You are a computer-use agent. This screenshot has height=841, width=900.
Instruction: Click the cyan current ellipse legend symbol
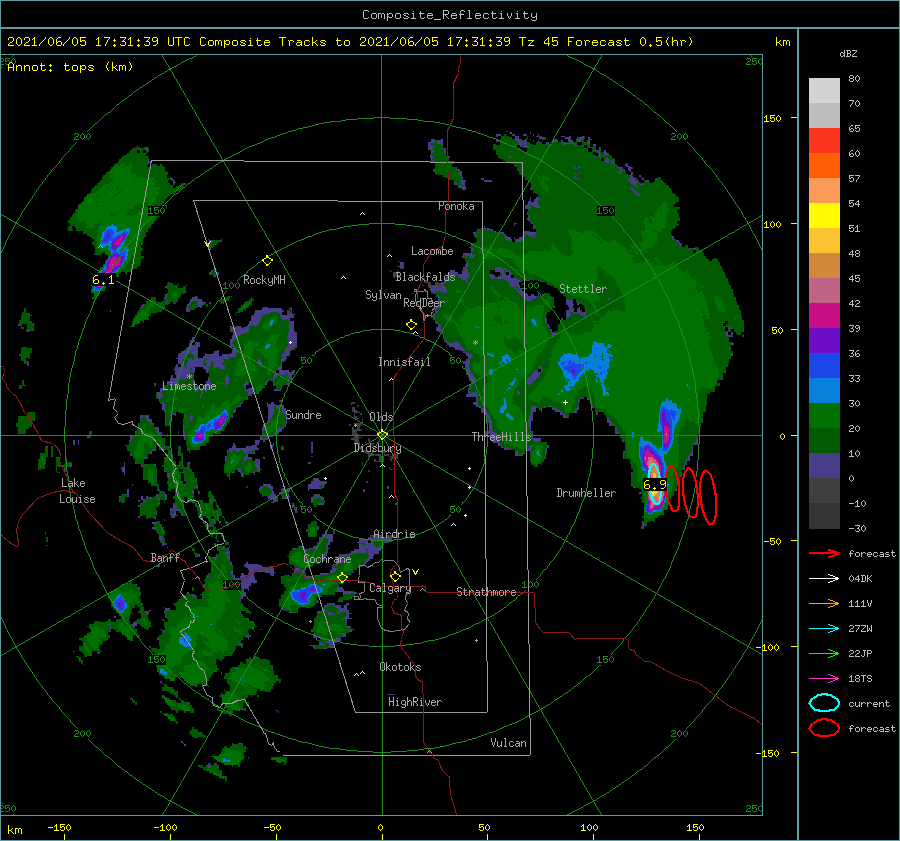tap(824, 703)
